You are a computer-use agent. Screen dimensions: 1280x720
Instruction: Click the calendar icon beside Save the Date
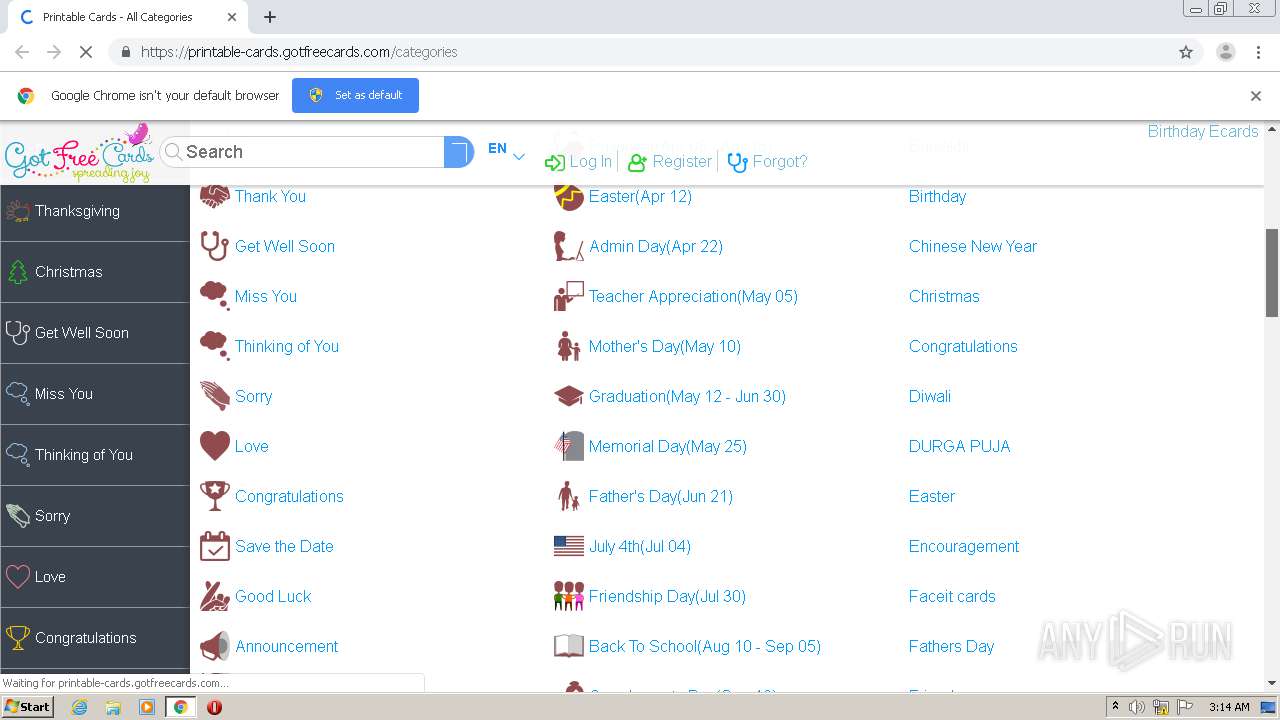(x=214, y=546)
